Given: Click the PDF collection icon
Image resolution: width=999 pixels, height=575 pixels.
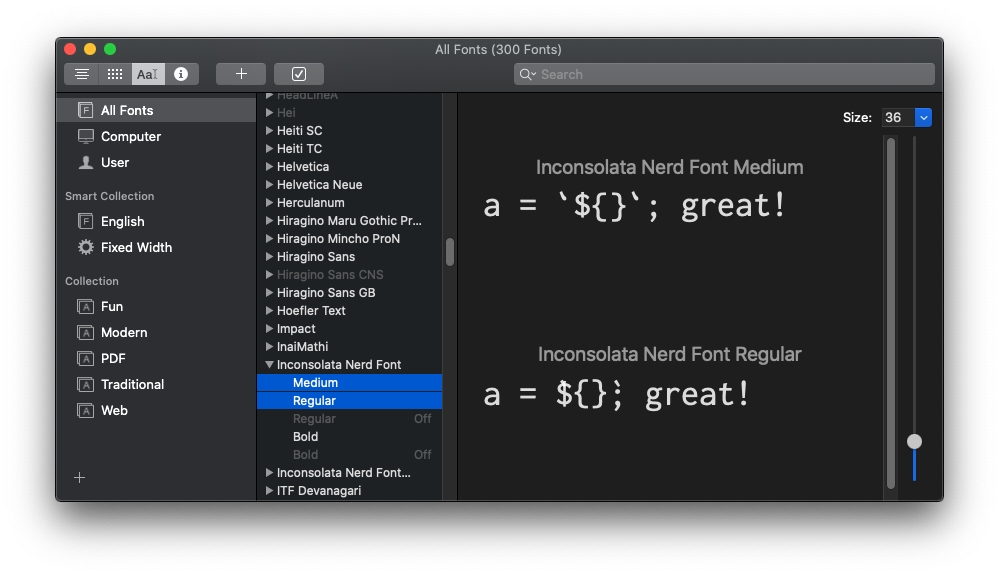Looking at the screenshot, I should coord(85,358).
